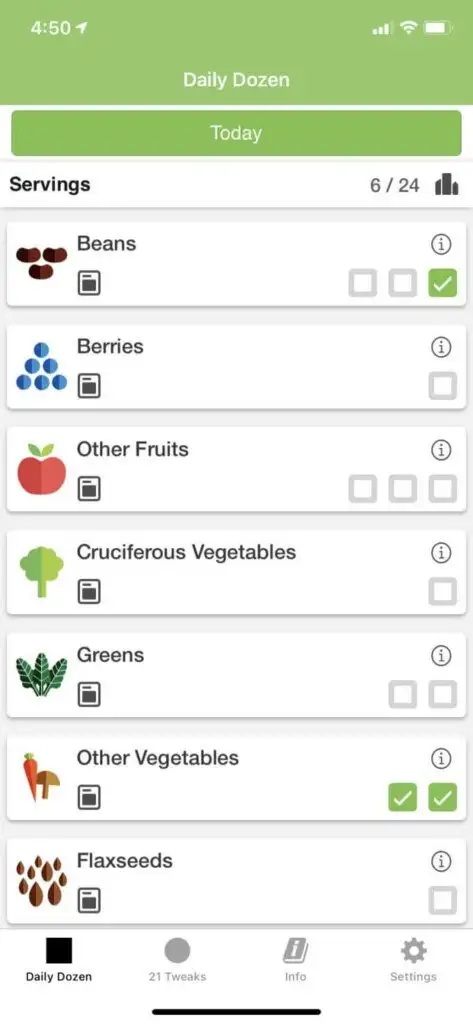Open the Berries calendar history icon

click(x=89, y=386)
